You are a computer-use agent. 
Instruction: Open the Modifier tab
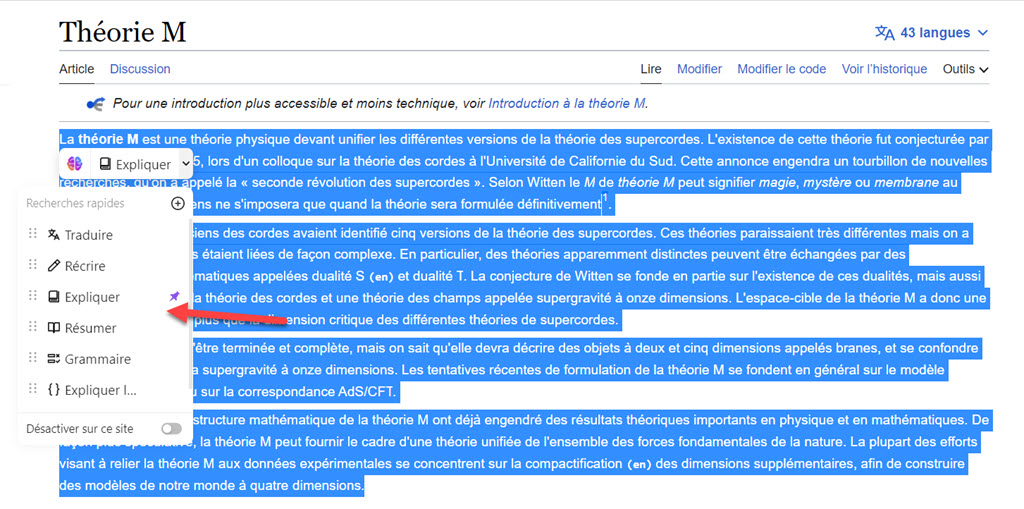699,69
